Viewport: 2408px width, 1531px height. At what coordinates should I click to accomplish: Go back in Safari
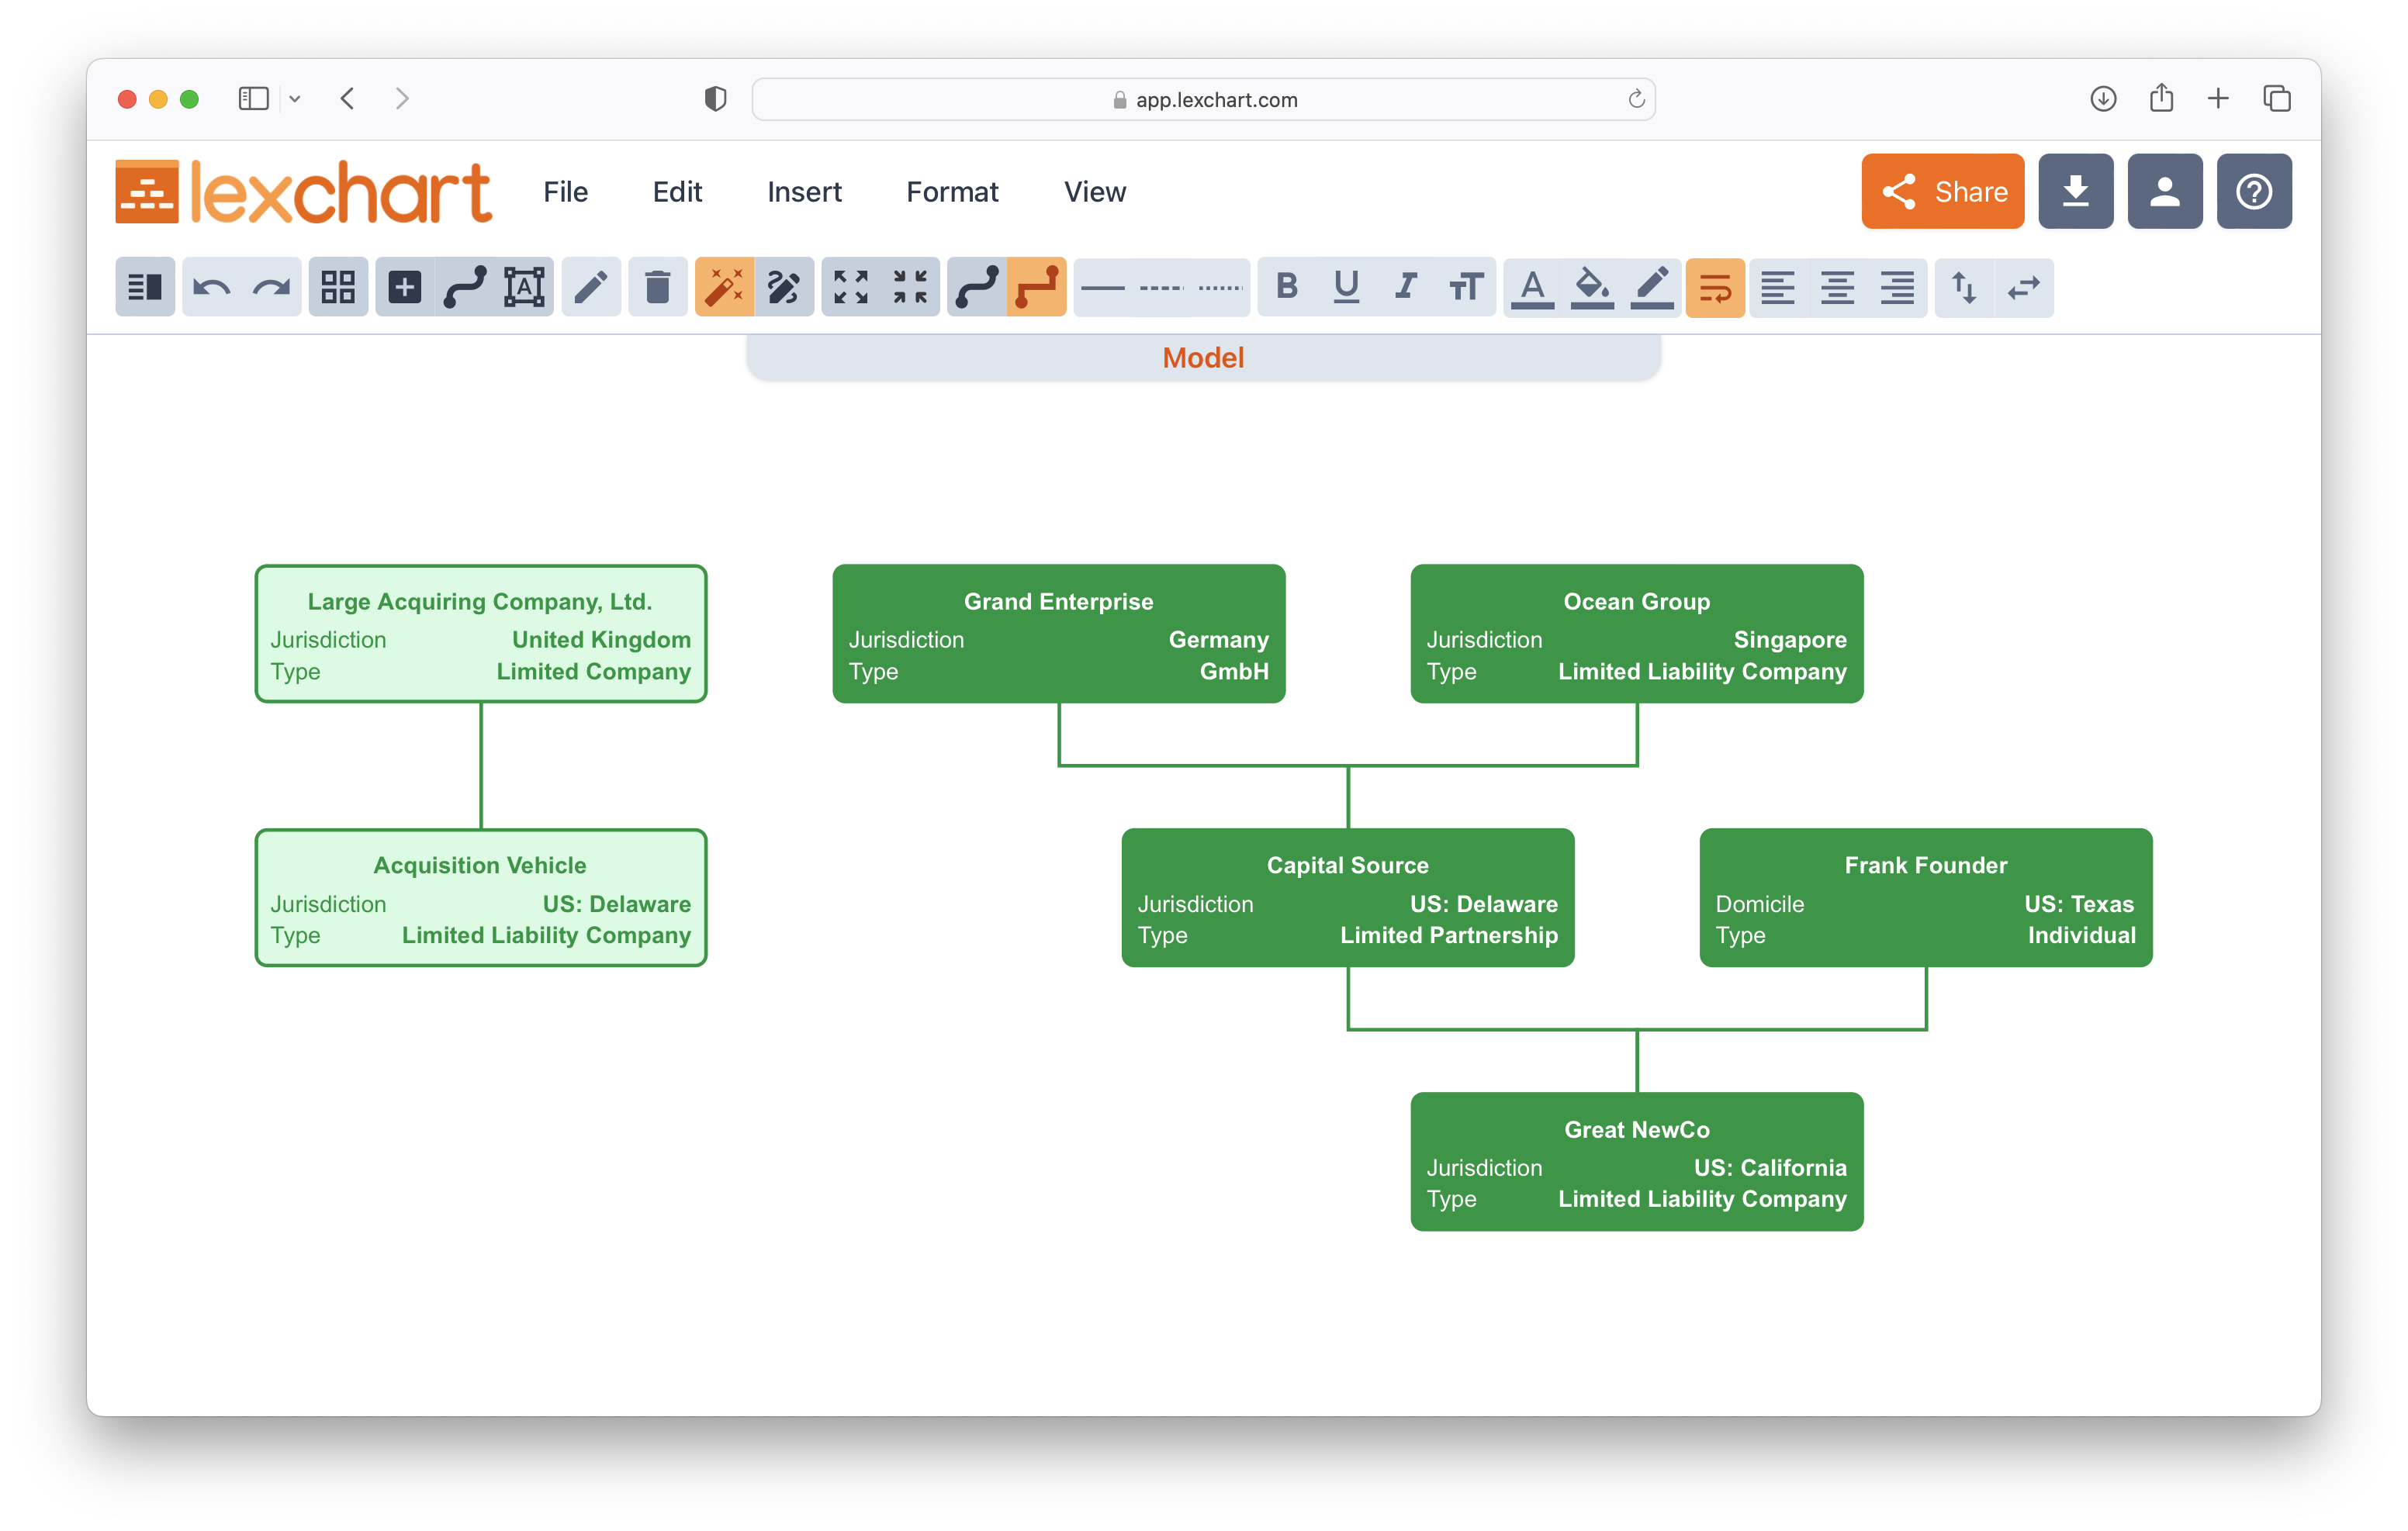[x=347, y=99]
